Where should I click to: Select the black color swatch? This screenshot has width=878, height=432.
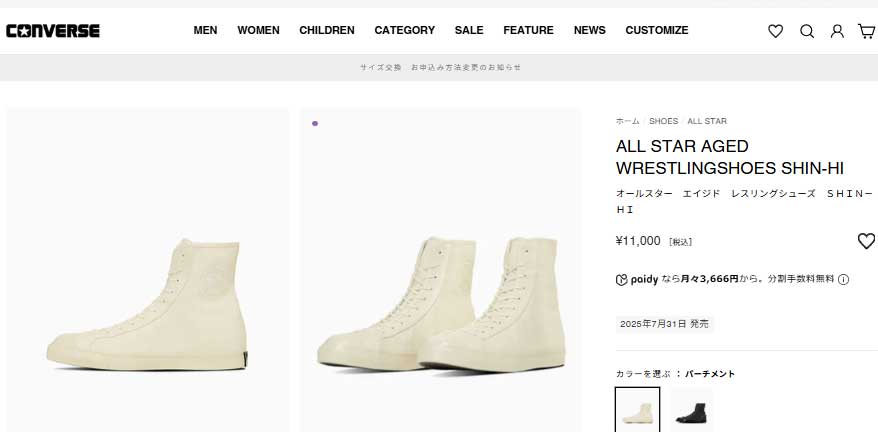tap(692, 409)
